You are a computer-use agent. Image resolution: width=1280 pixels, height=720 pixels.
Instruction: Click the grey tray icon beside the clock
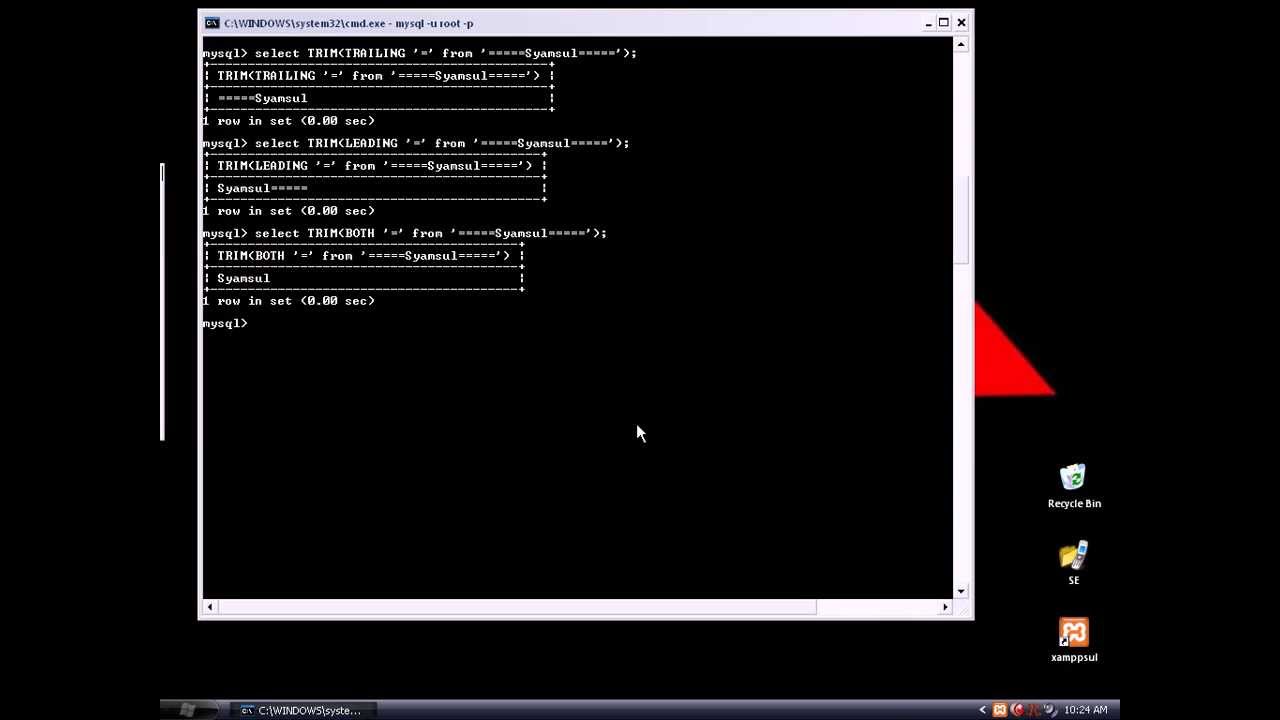pyautogui.click(x=1050, y=710)
